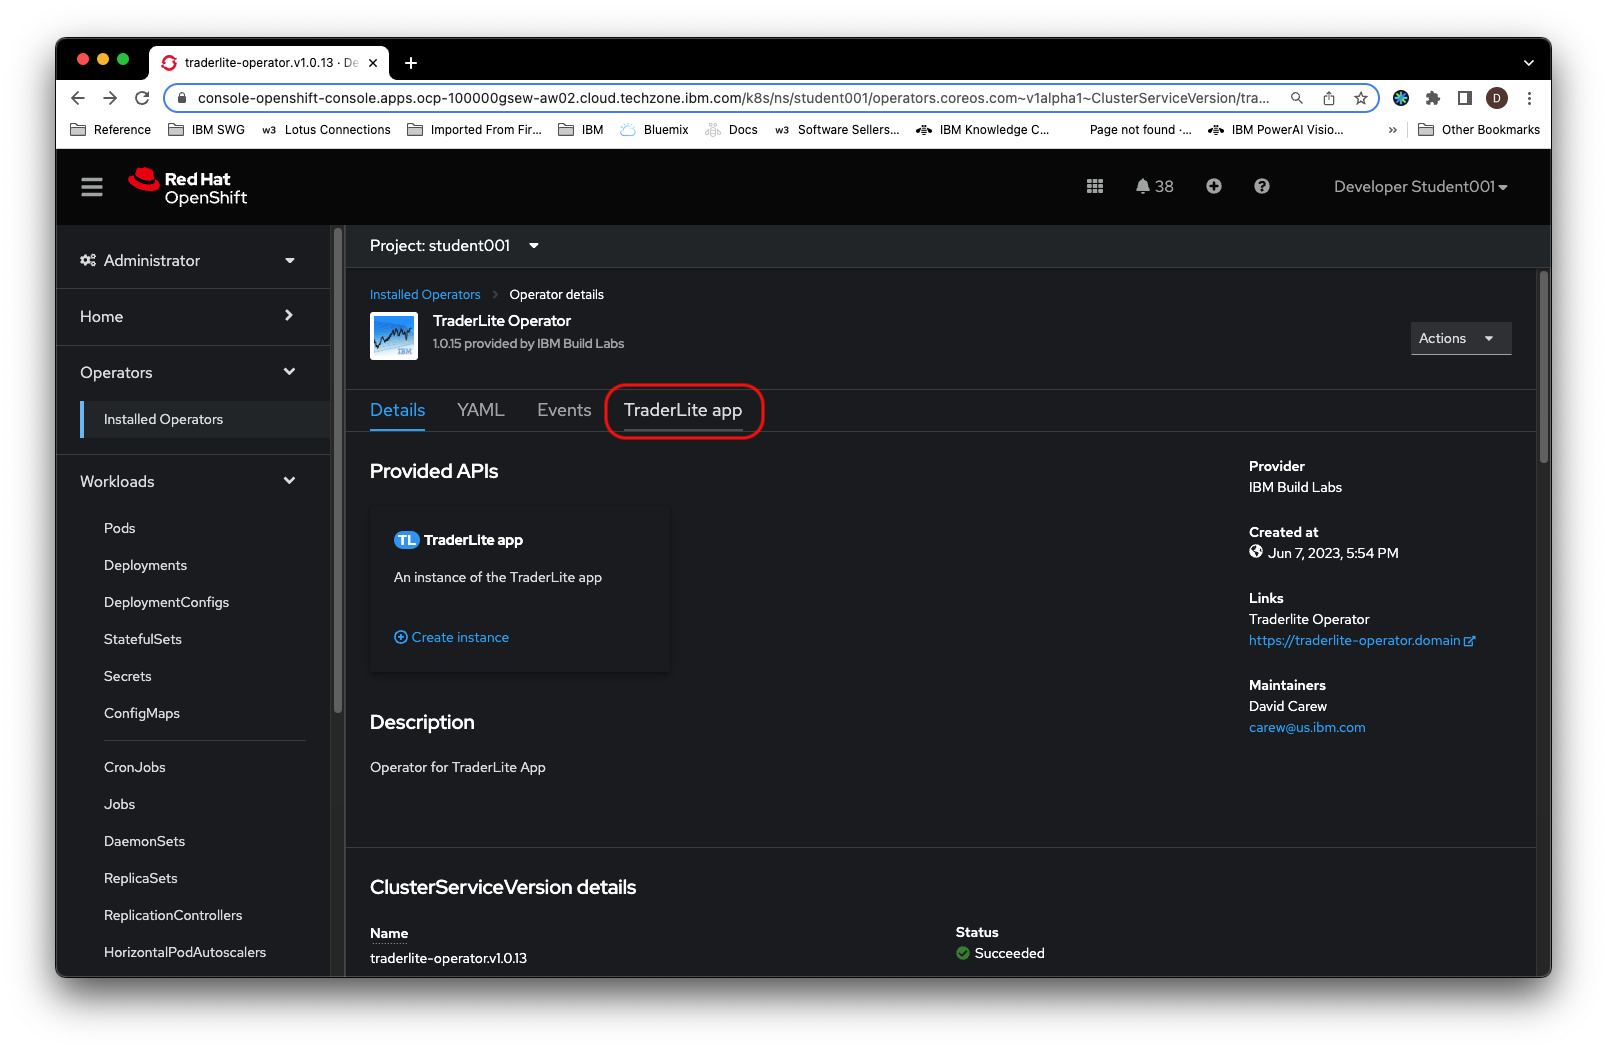Click the sidebar vertical scrollbar
The height and width of the screenshot is (1051, 1607).
coord(338,470)
